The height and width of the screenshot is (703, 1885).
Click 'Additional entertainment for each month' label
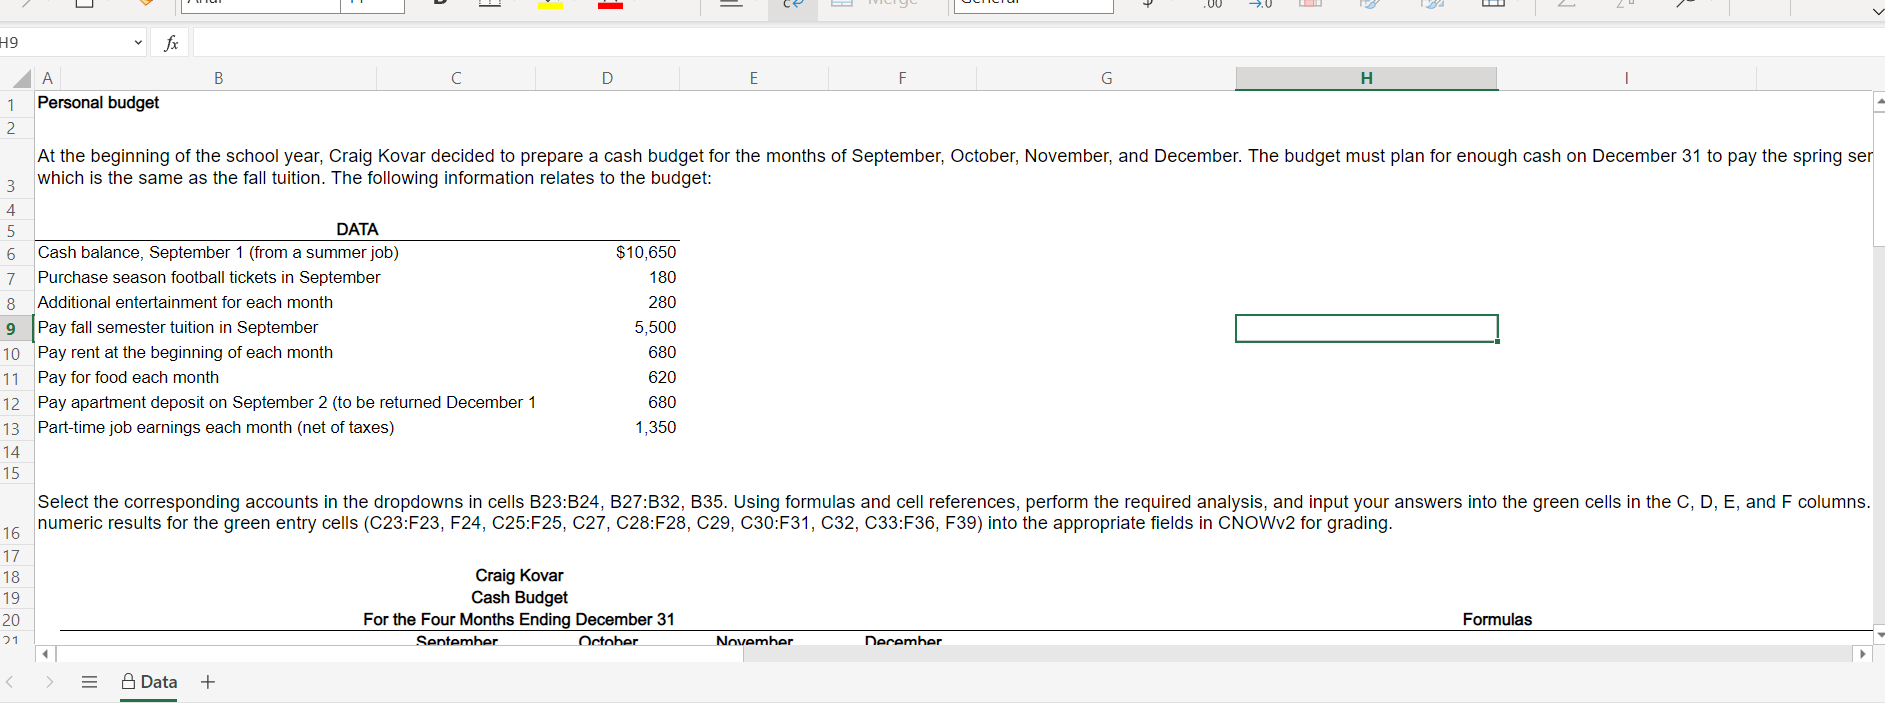185,303
